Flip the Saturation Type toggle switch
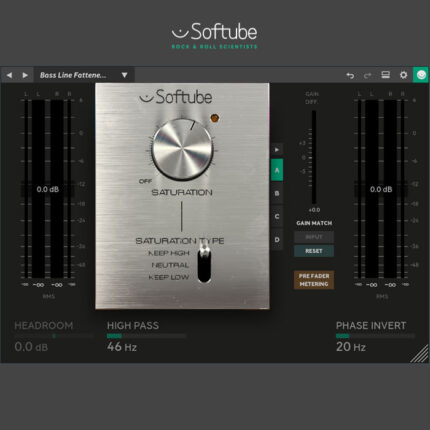Image resolution: width=430 pixels, height=430 pixels. tap(204, 262)
